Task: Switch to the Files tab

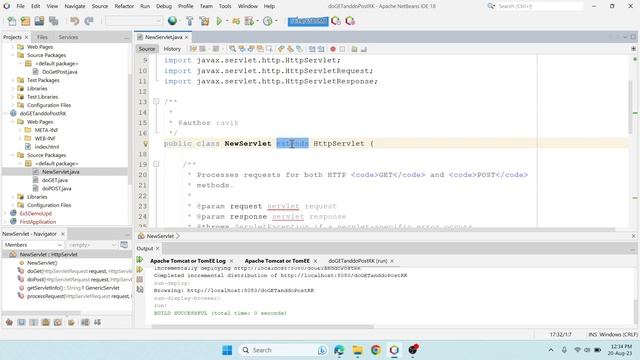Action: [42, 37]
